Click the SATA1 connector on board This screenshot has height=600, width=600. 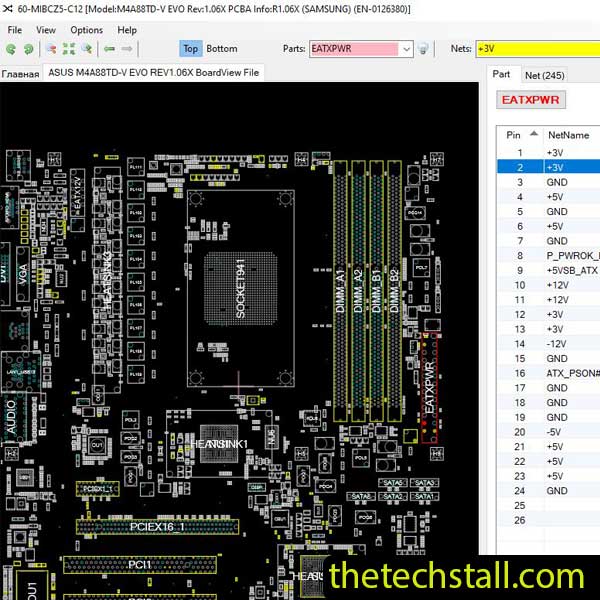(x=424, y=496)
